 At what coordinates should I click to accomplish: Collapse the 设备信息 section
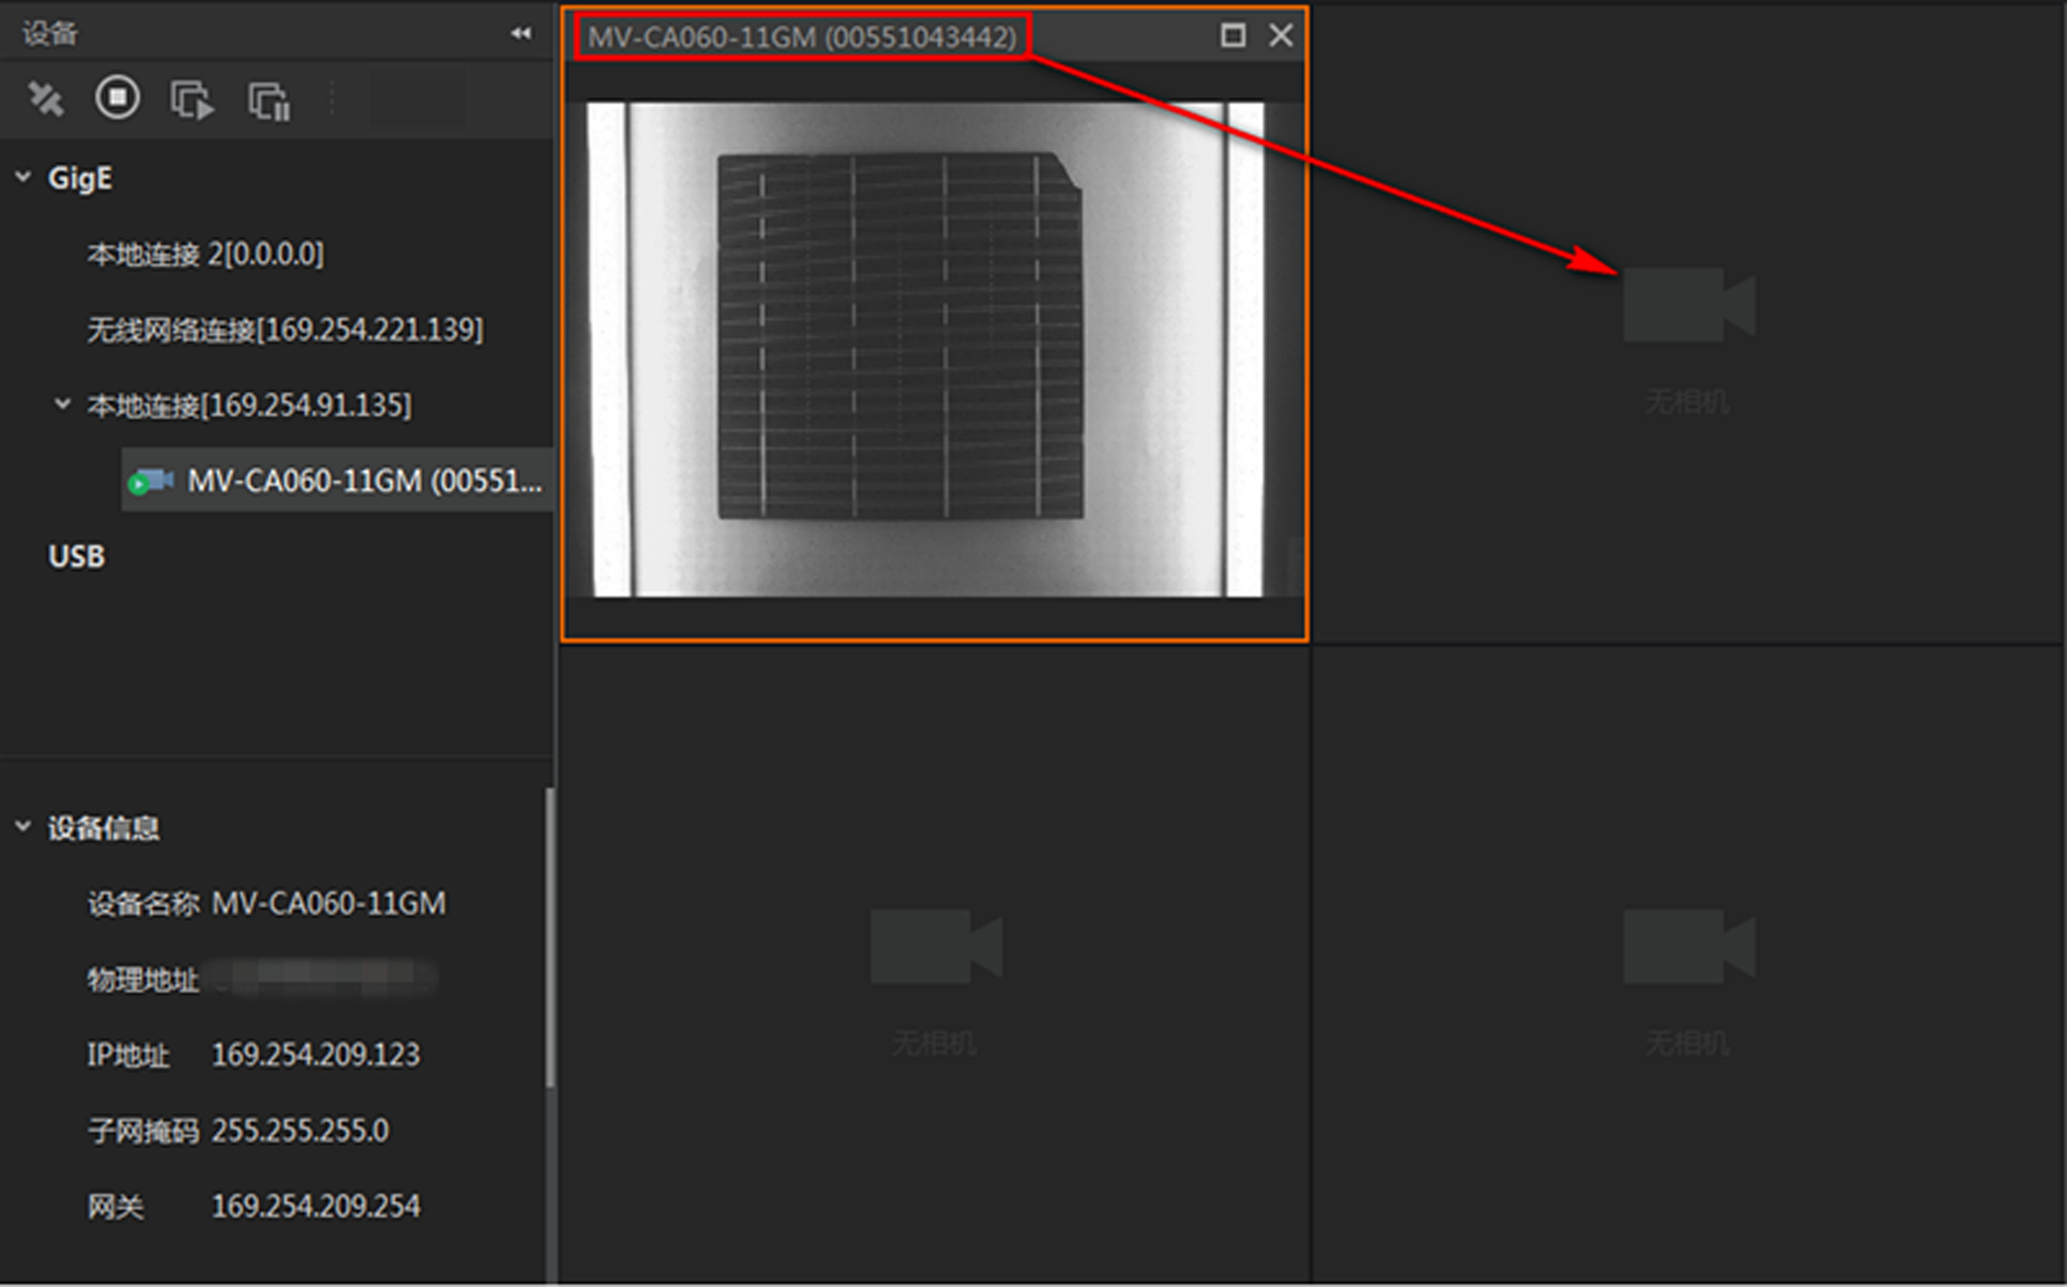[x=23, y=827]
